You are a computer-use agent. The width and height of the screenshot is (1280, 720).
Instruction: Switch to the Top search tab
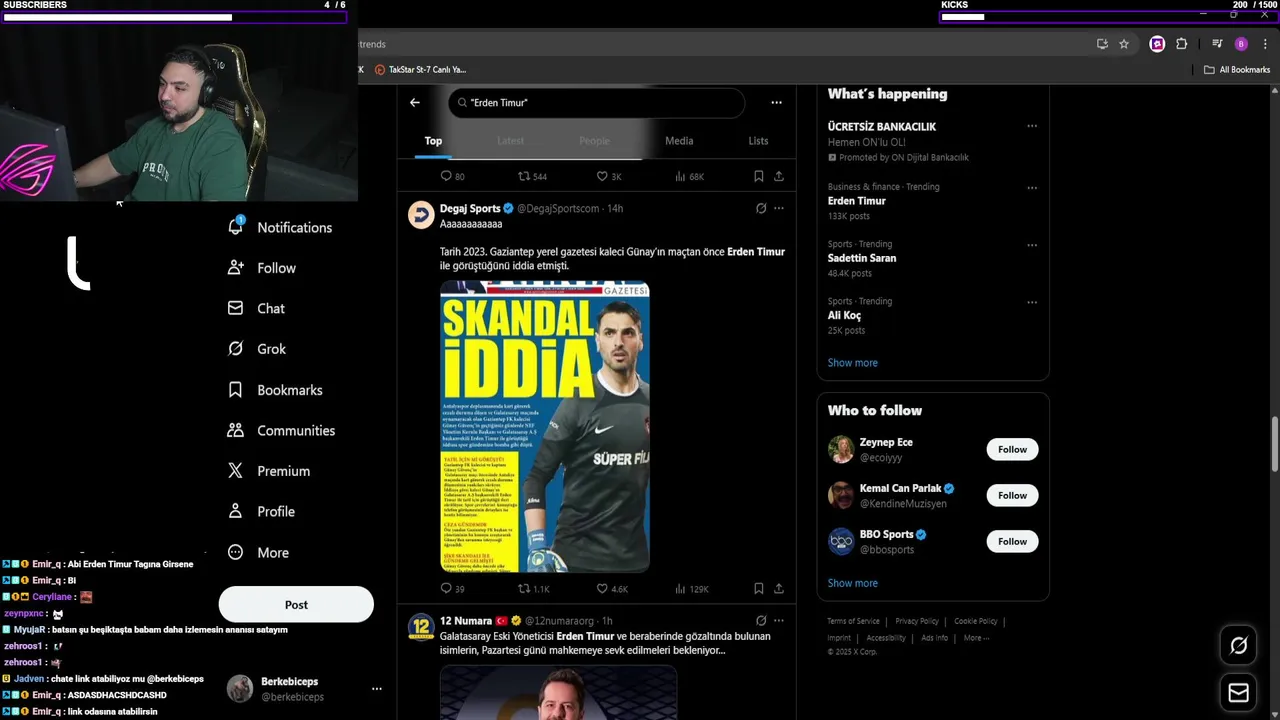433,141
